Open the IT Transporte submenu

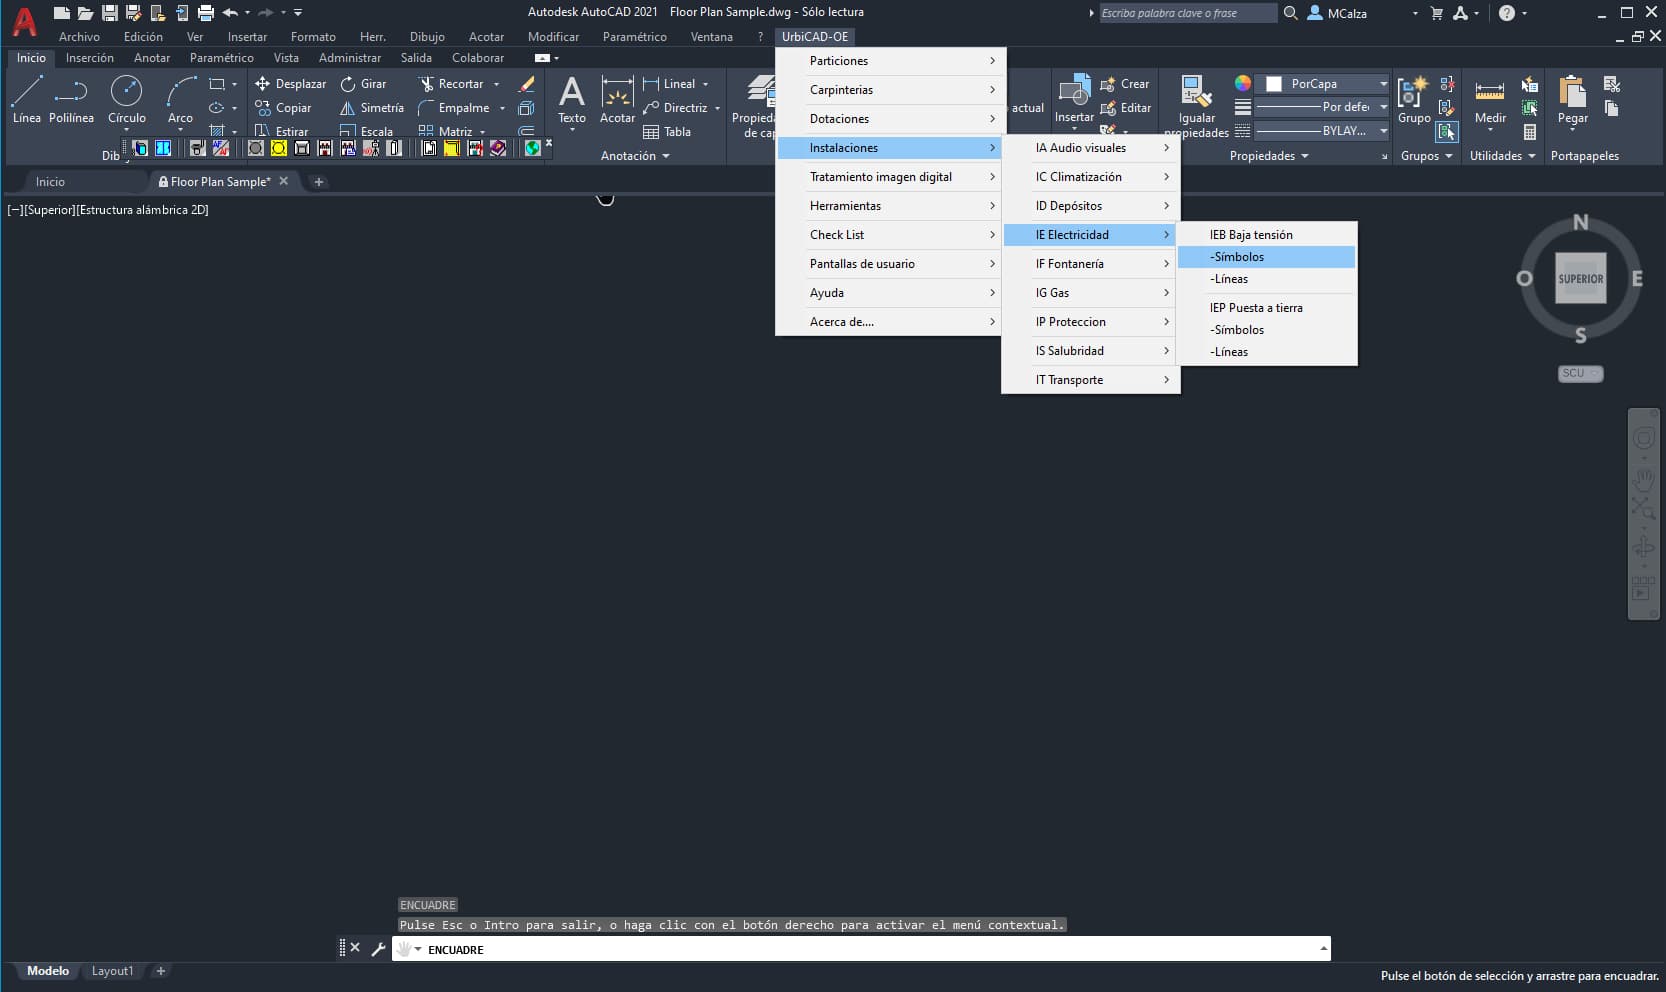pos(1091,380)
